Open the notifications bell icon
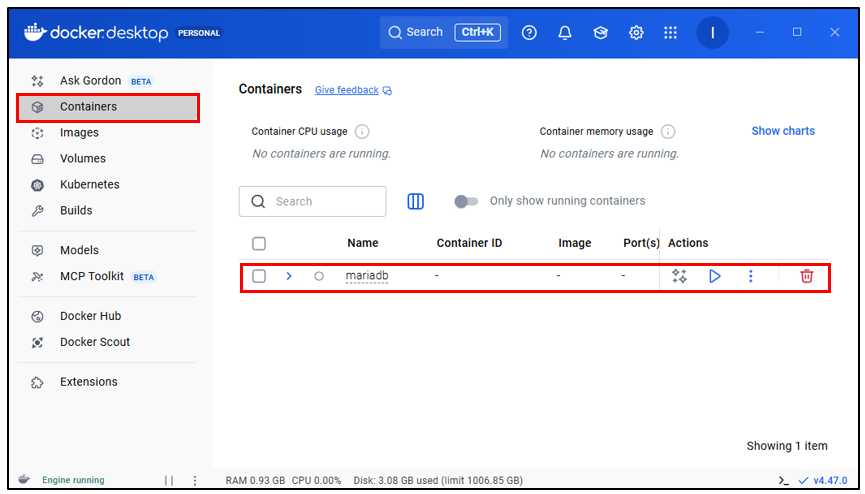The image size is (865, 494). (565, 32)
